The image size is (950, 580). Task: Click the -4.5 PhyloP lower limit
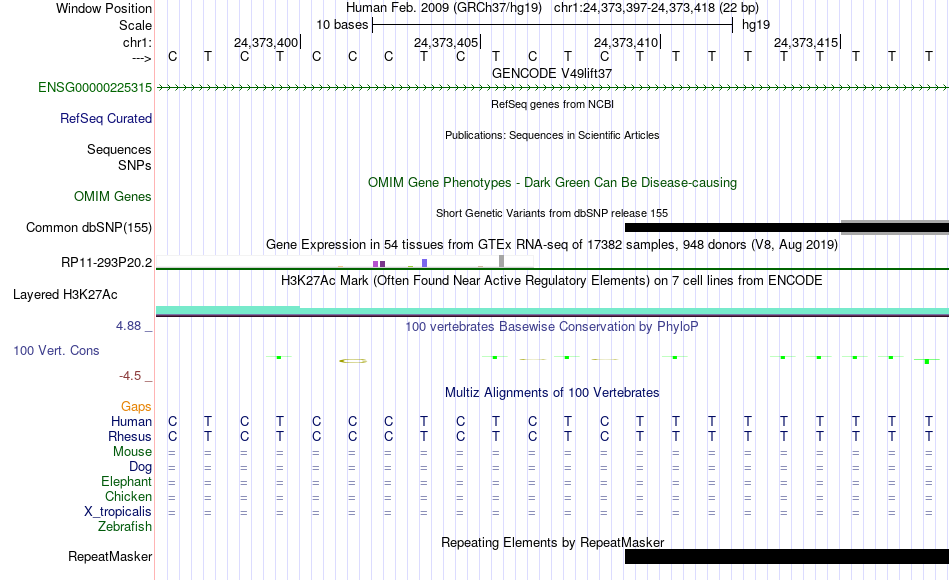[x=130, y=376]
